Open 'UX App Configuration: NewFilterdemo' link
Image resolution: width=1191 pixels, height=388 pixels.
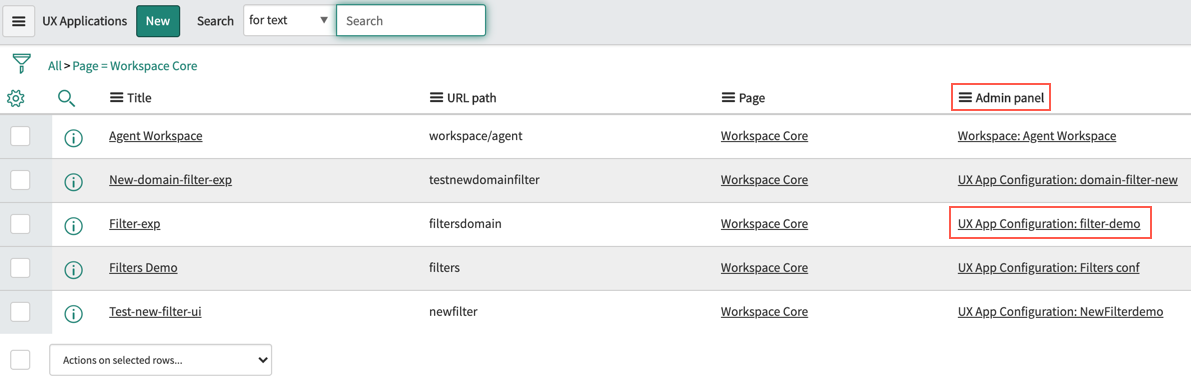[x=1061, y=311]
